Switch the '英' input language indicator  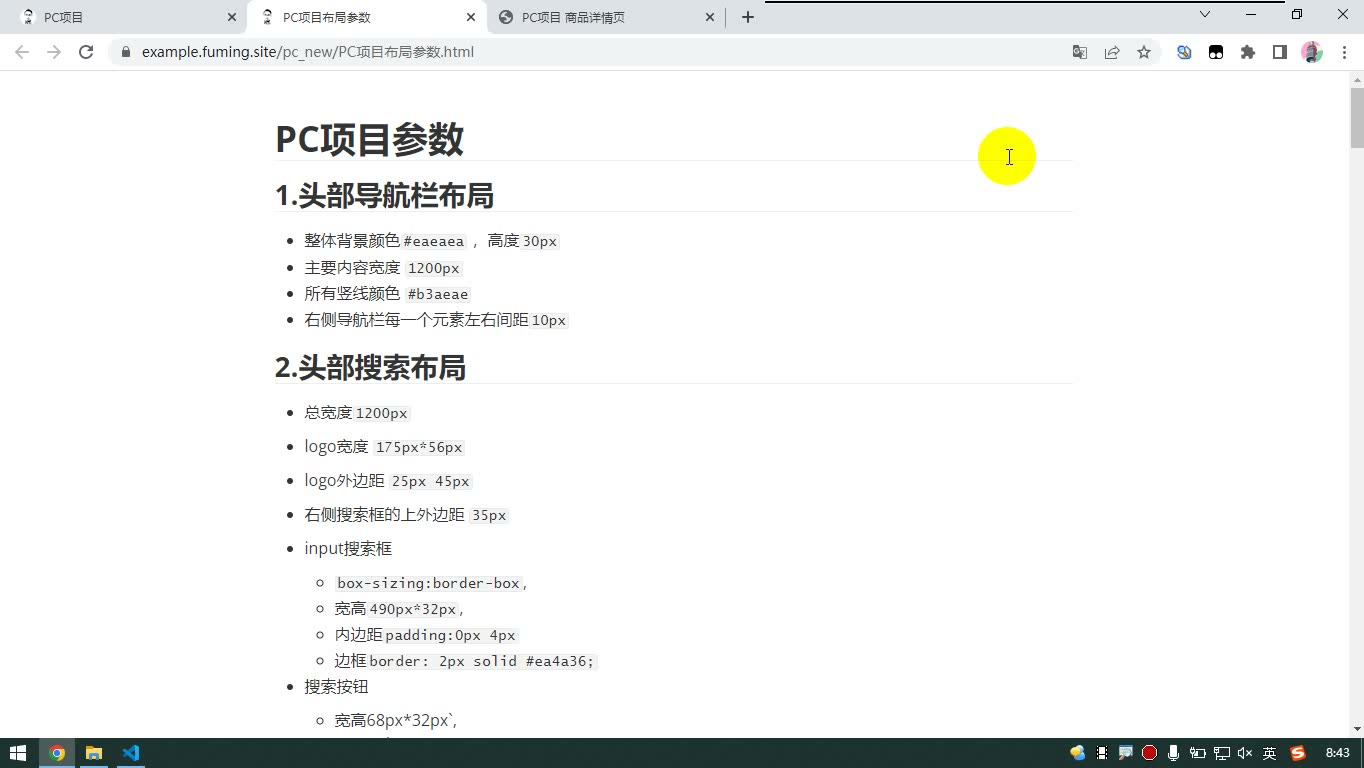[x=1270, y=753]
